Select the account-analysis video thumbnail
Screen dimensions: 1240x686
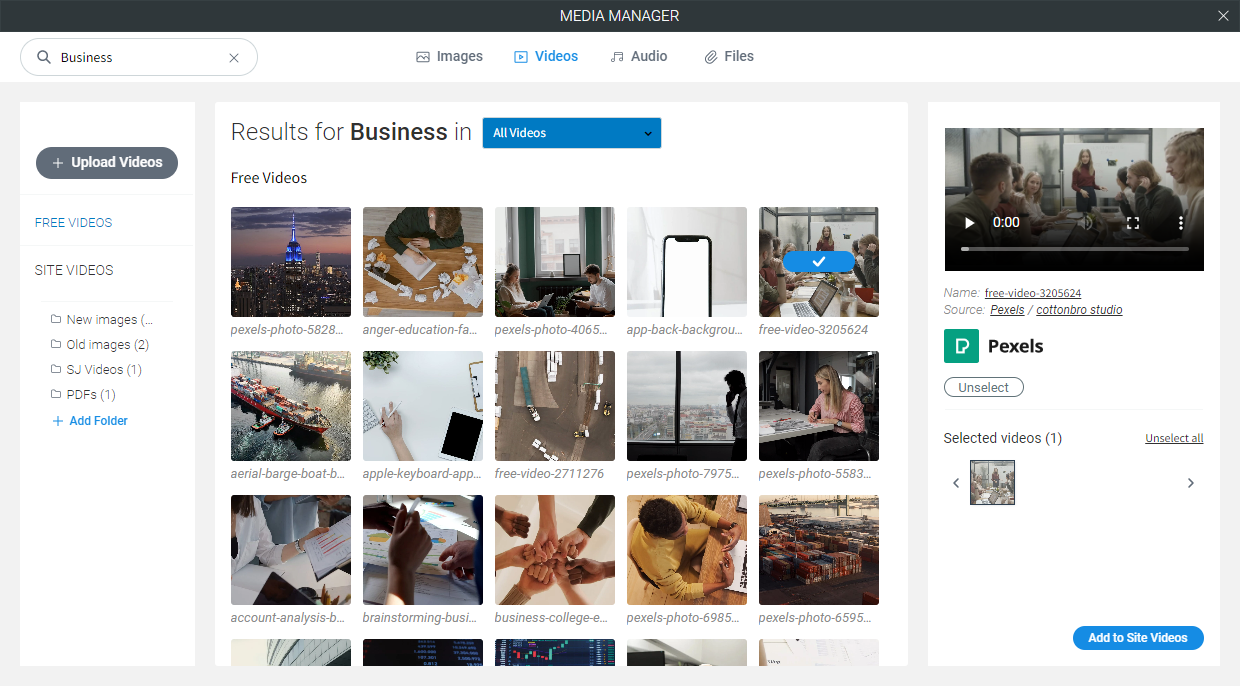click(291, 550)
